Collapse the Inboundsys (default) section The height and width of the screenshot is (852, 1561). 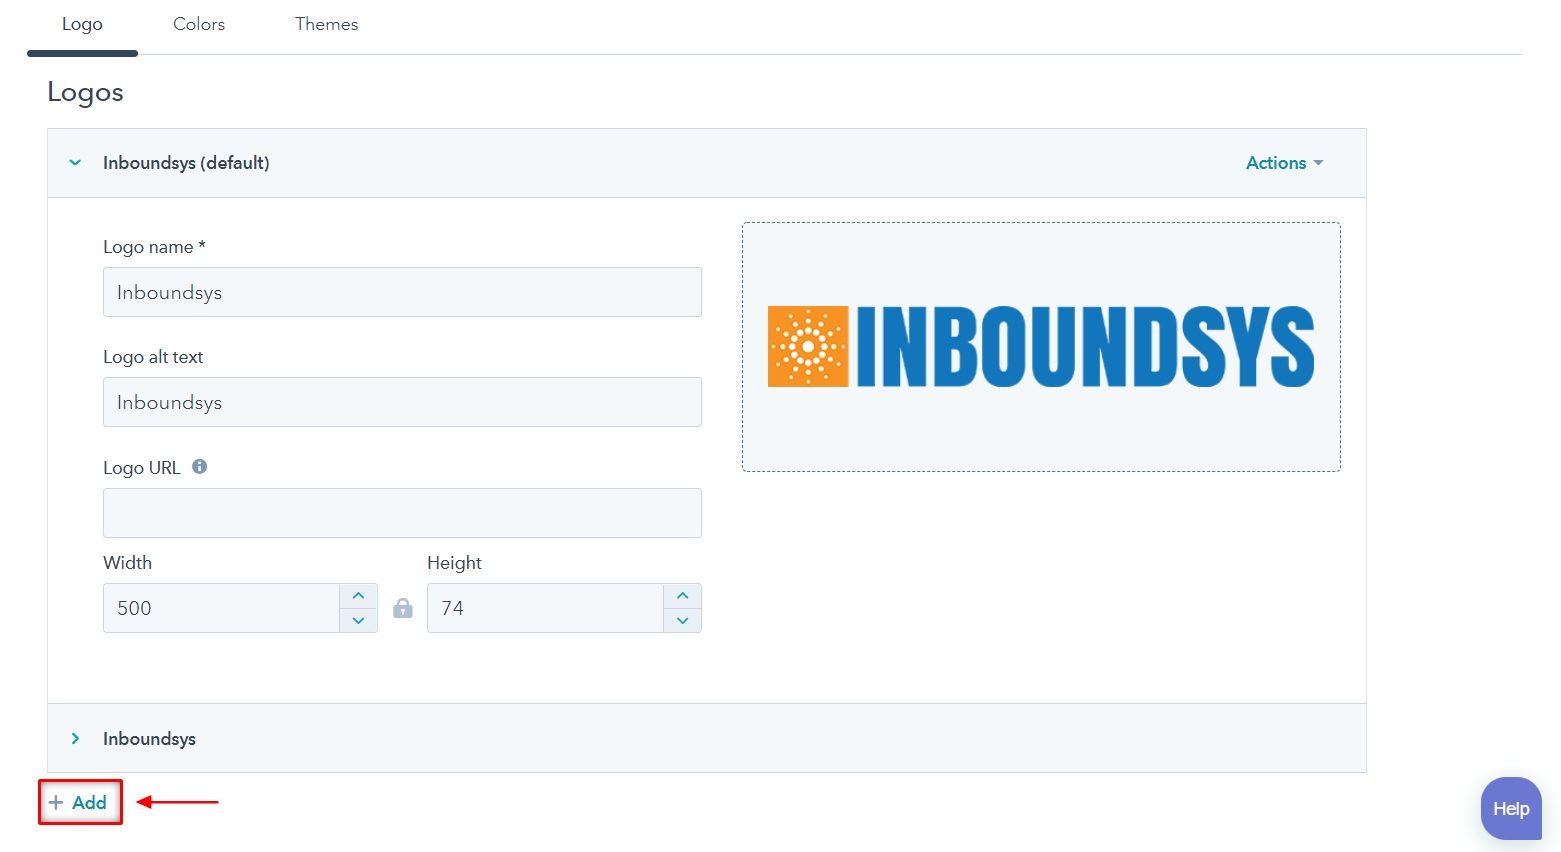point(75,163)
